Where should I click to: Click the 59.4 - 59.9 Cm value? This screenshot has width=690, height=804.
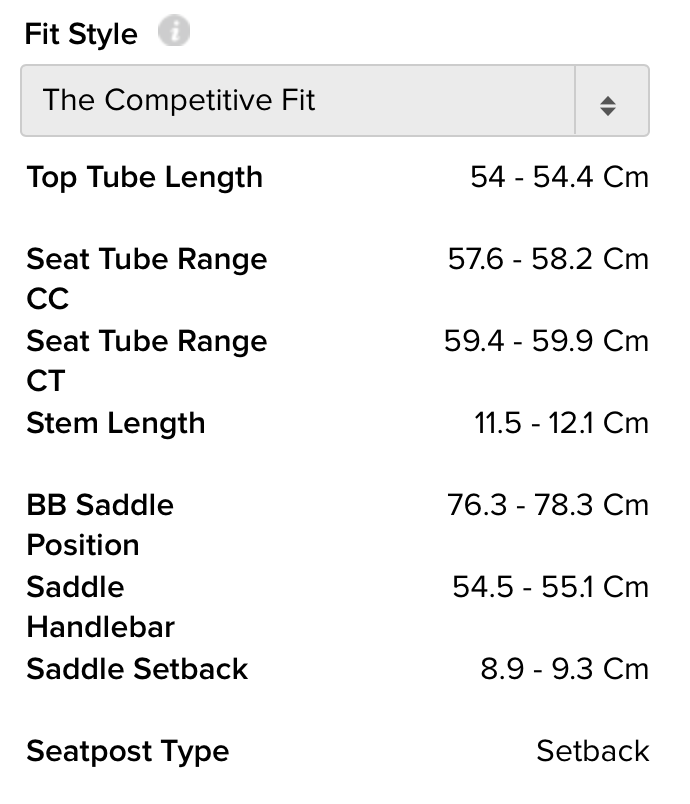(x=546, y=341)
